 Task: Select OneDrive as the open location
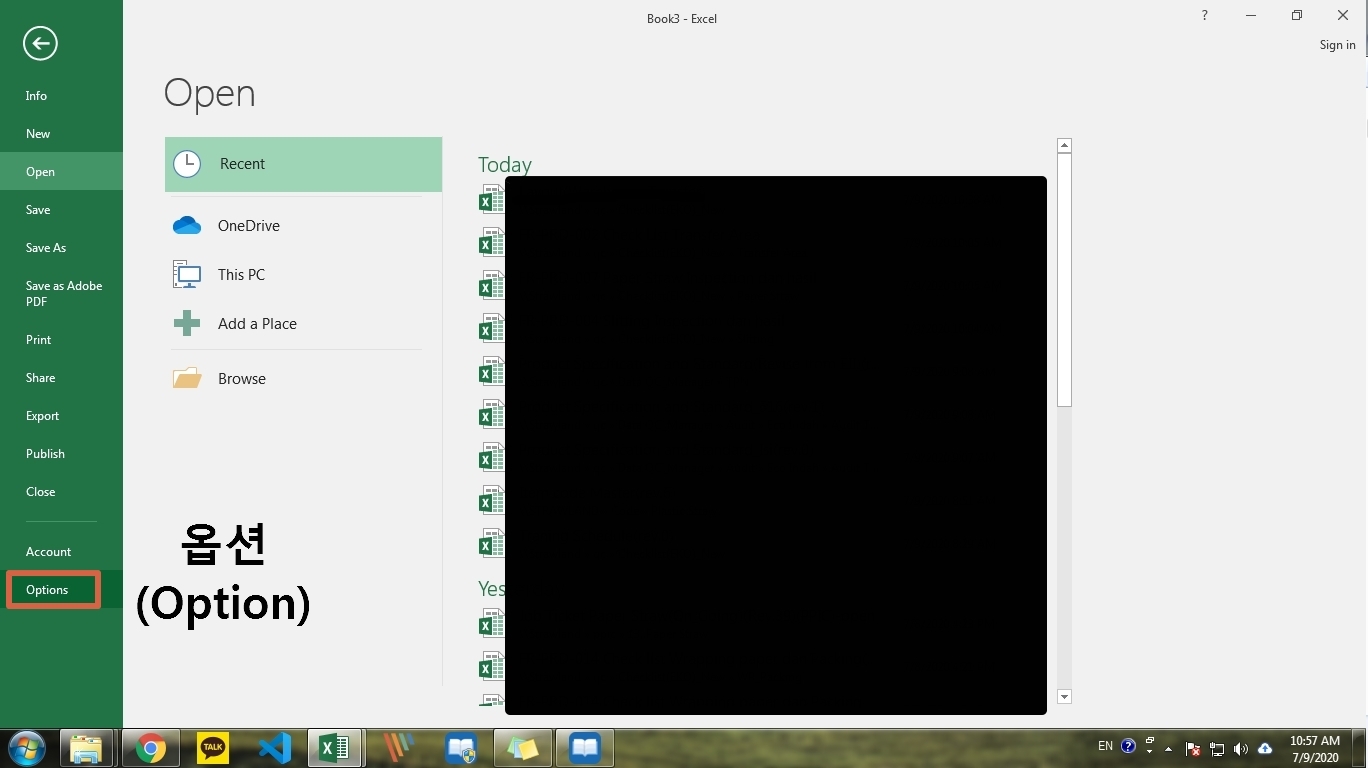303,226
